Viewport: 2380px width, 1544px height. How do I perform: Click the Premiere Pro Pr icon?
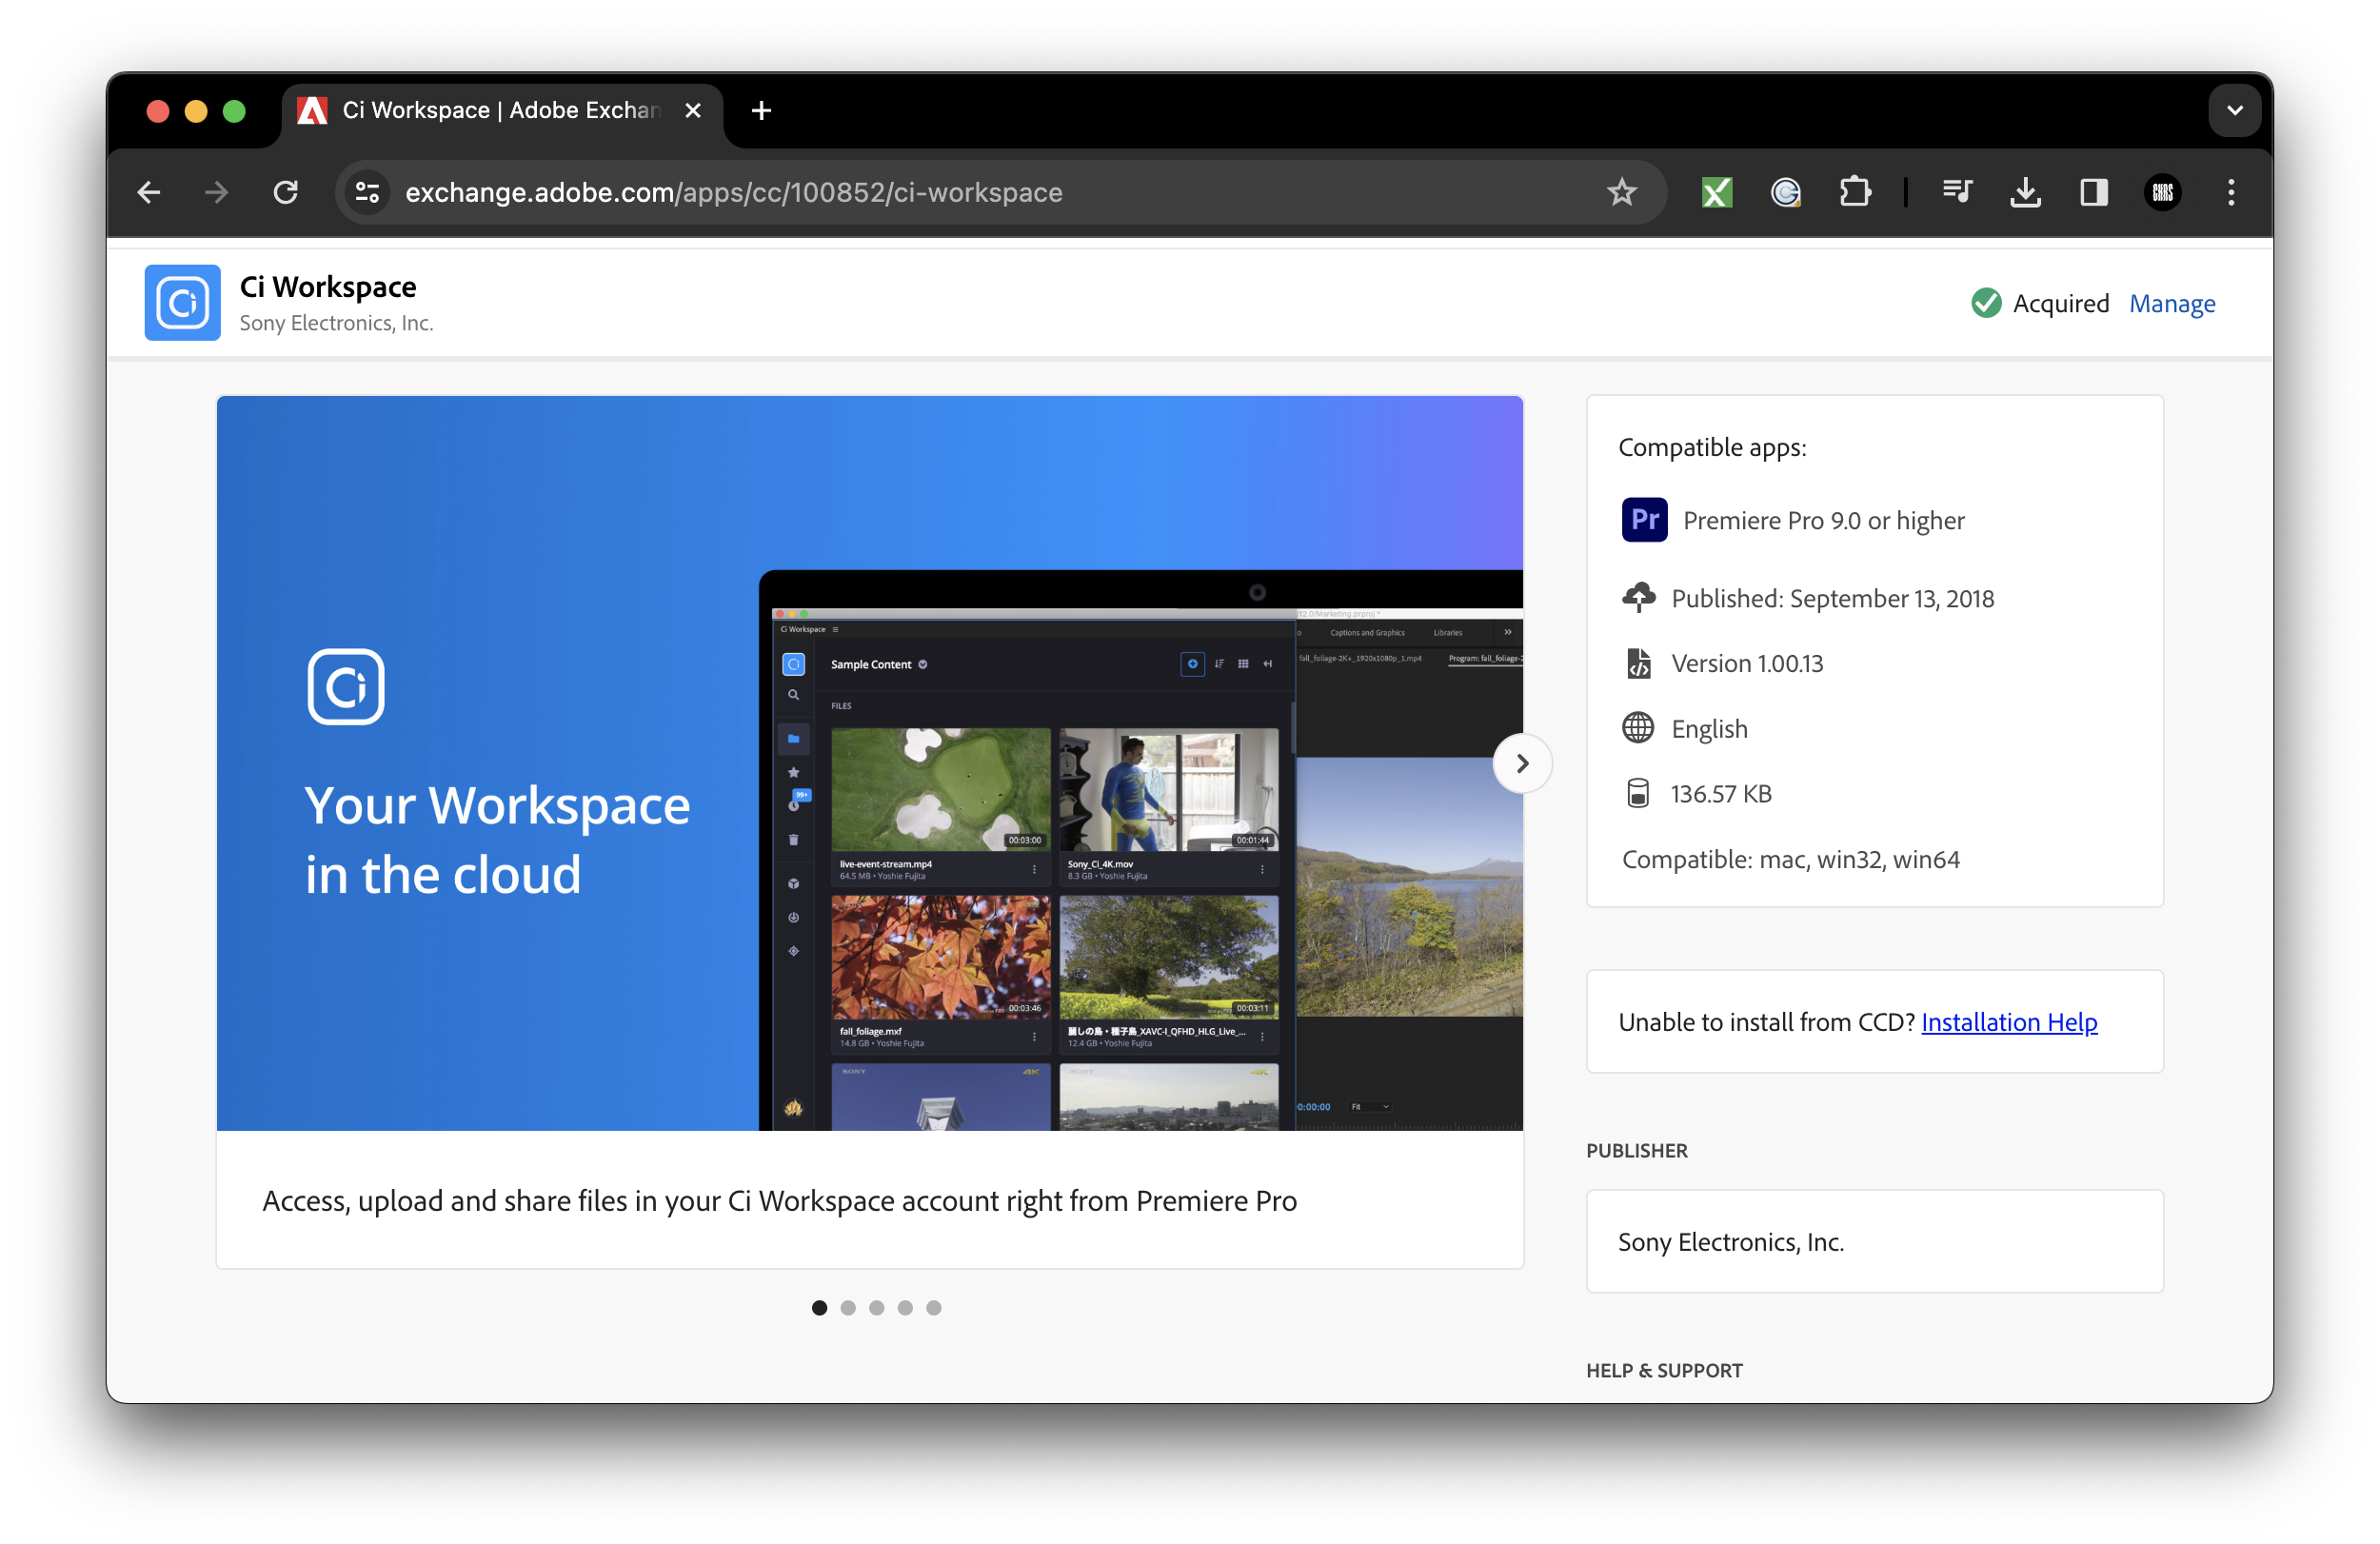pos(1644,520)
